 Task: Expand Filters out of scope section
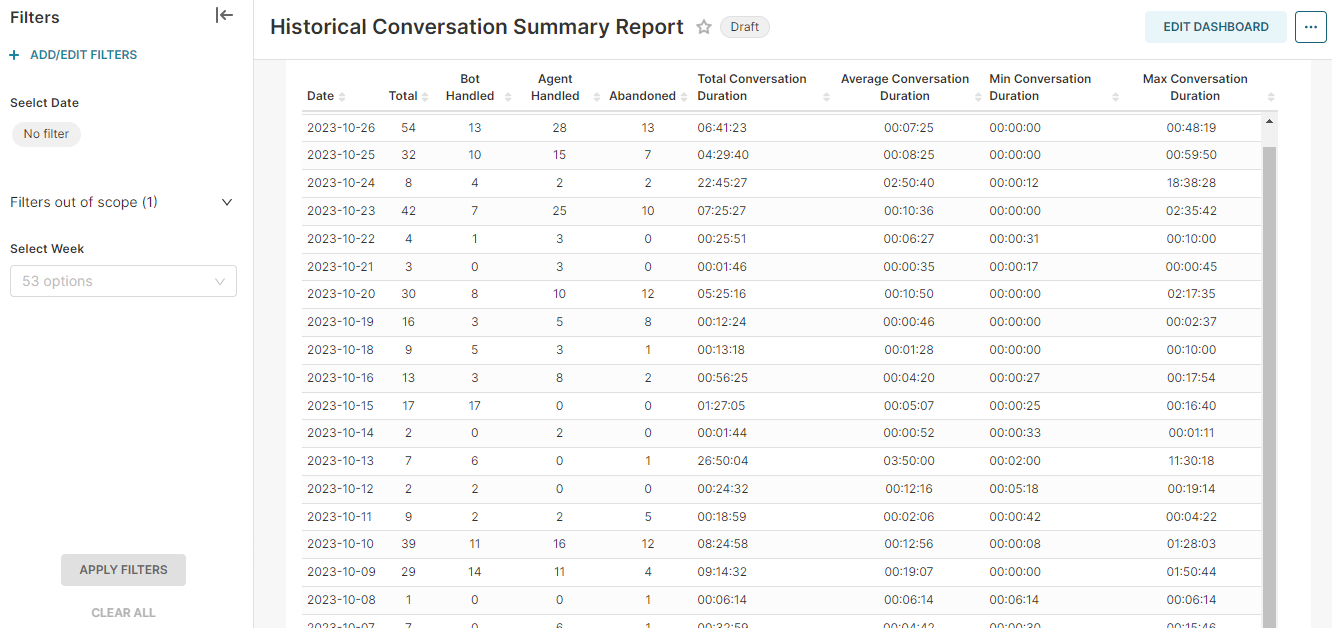(226, 202)
